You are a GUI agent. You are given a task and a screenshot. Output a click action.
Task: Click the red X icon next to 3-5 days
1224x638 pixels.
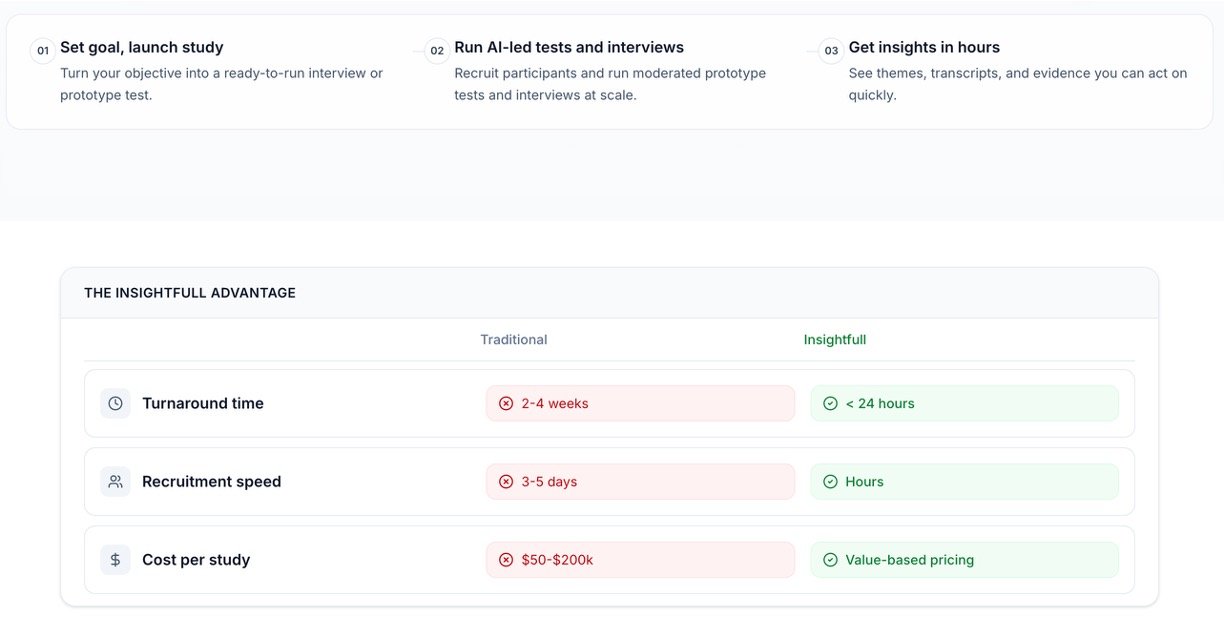point(506,481)
